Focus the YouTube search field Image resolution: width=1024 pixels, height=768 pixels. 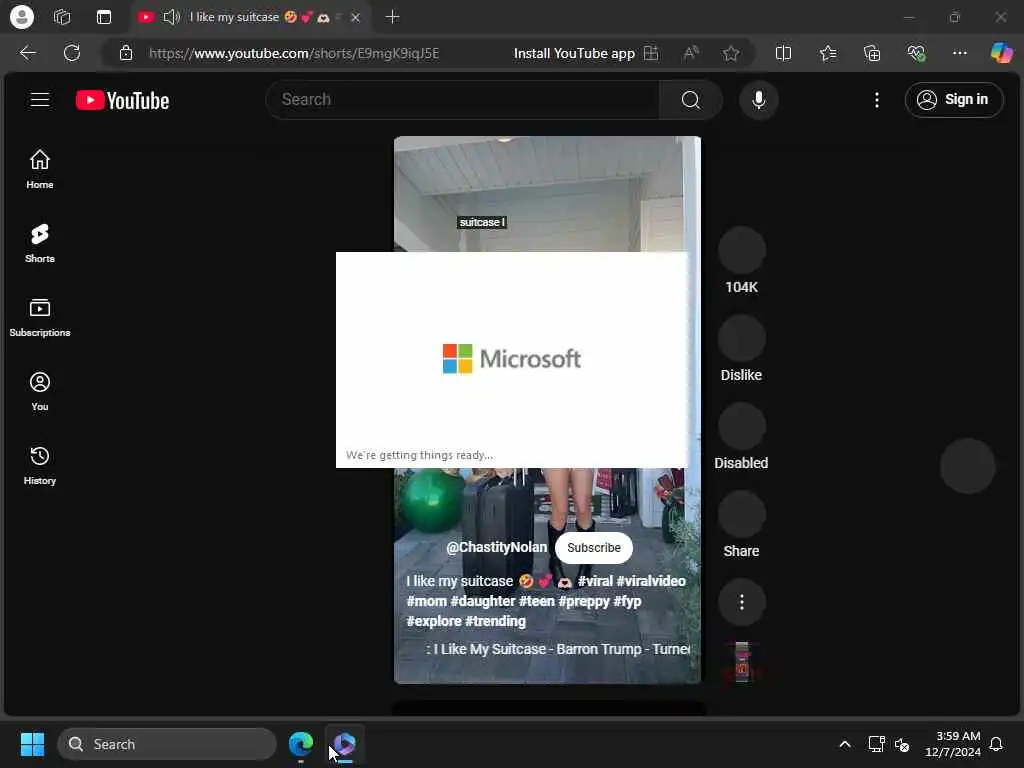tap(464, 100)
